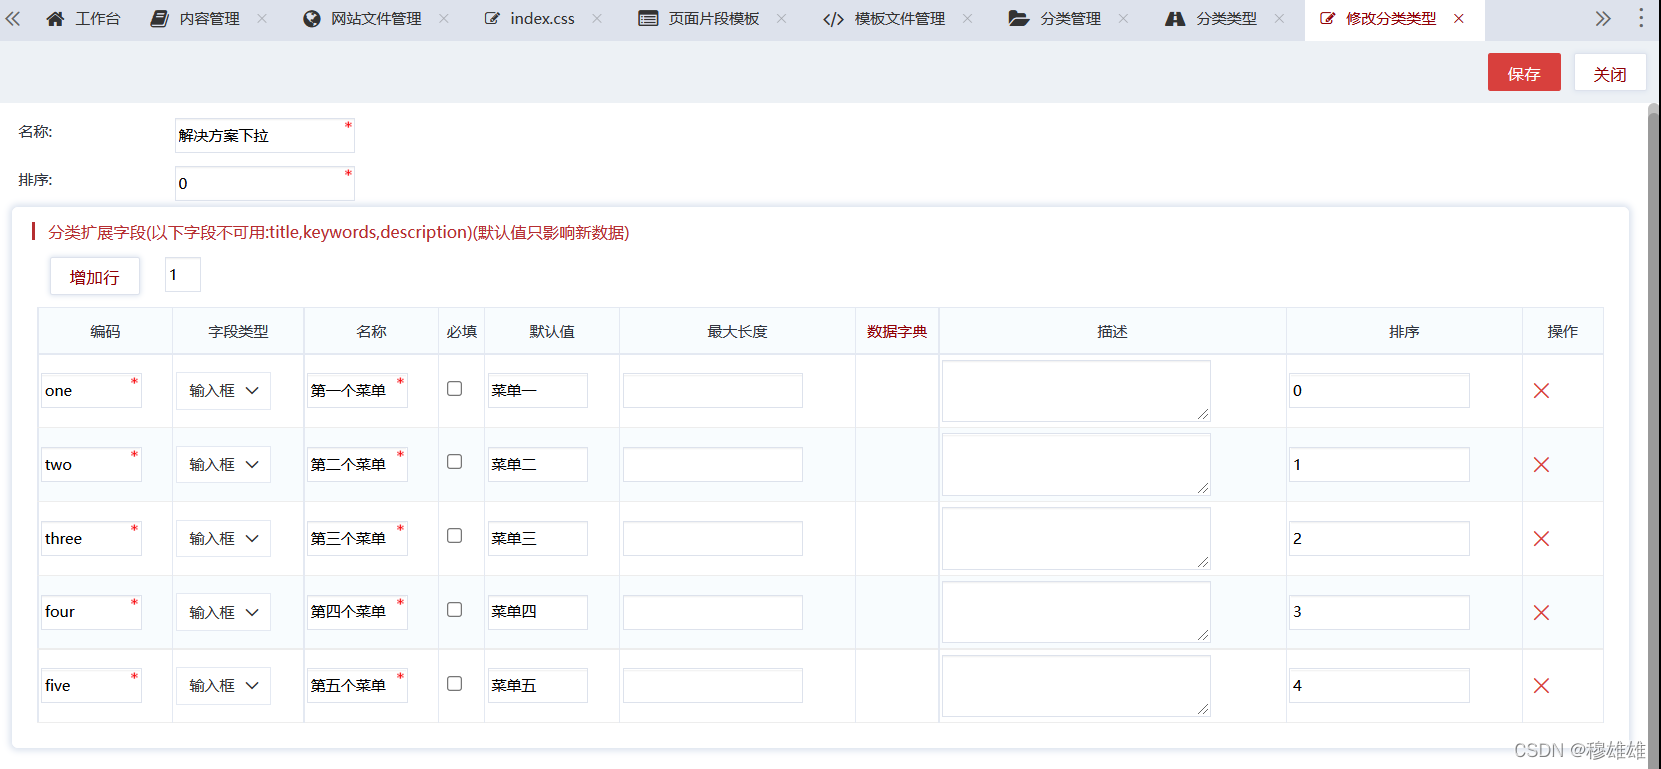Click the 关闭 button
This screenshot has width=1661, height=769.
1610,72
